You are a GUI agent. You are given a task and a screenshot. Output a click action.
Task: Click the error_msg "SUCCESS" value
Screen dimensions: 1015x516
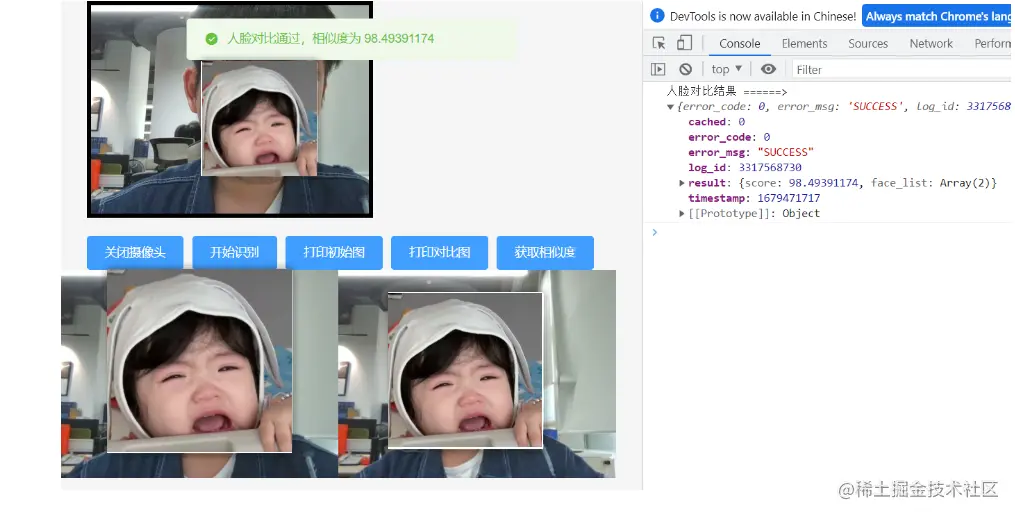(785, 152)
